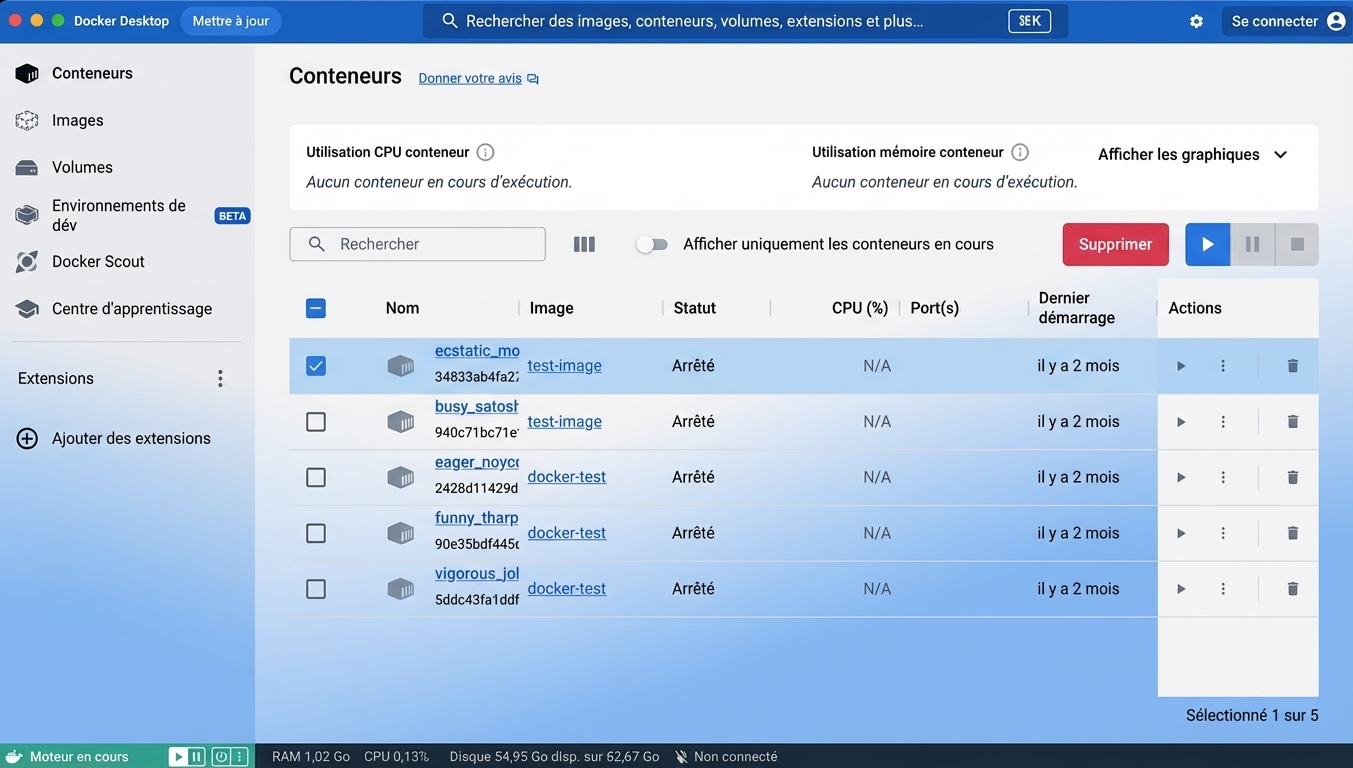This screenshot has width=1353, height=768.
Task: Click the engine pause icon in status bar
Action: (x=196, y=757)
